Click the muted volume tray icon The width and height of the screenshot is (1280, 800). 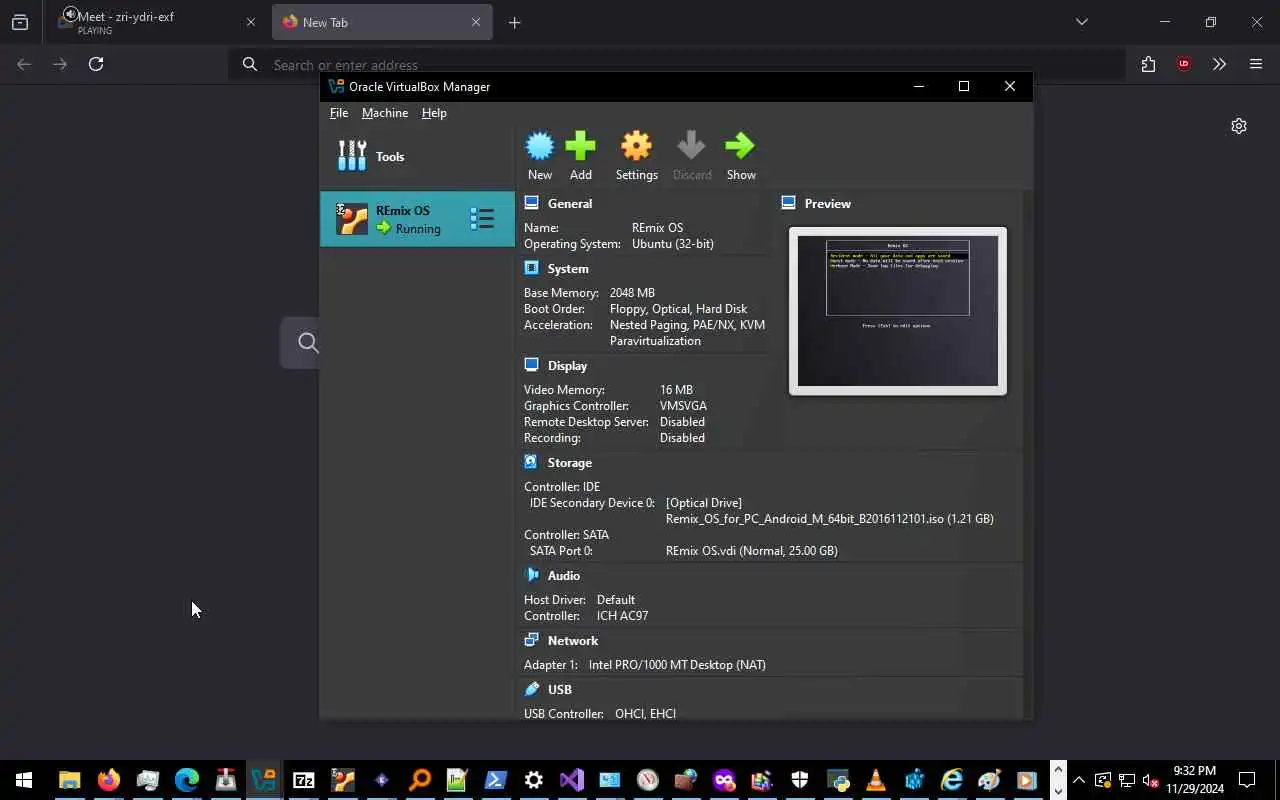(1150, 780)
